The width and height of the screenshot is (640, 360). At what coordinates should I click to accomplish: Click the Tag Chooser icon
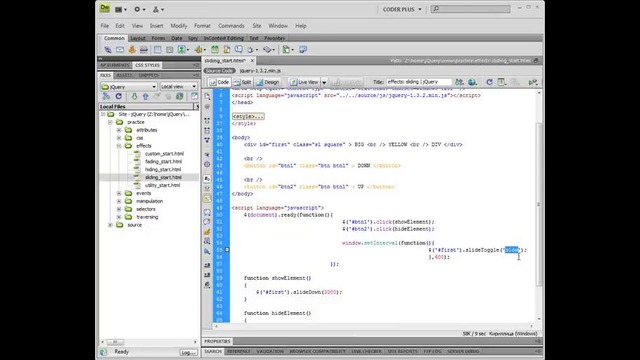click(x=303, y=49)
